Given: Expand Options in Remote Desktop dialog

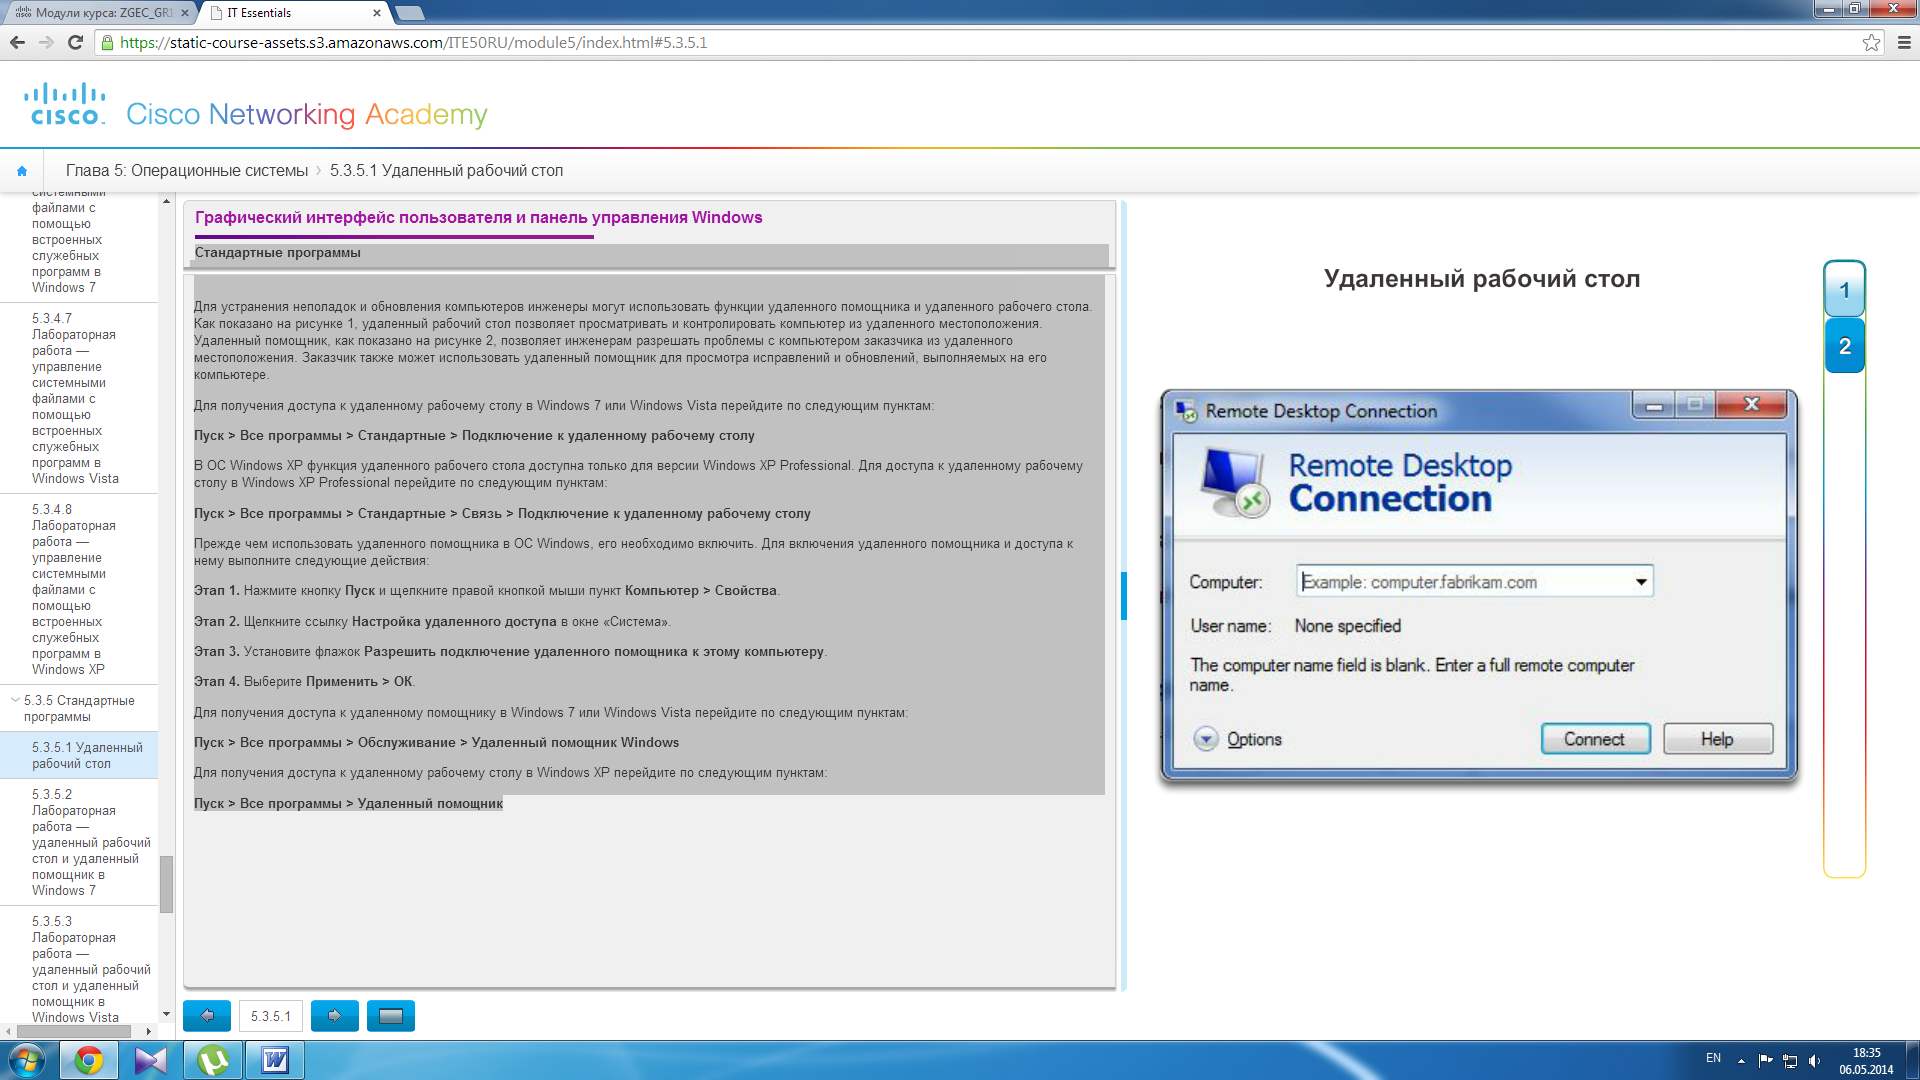Looking at the screenshot, I should pos(1238,739).
